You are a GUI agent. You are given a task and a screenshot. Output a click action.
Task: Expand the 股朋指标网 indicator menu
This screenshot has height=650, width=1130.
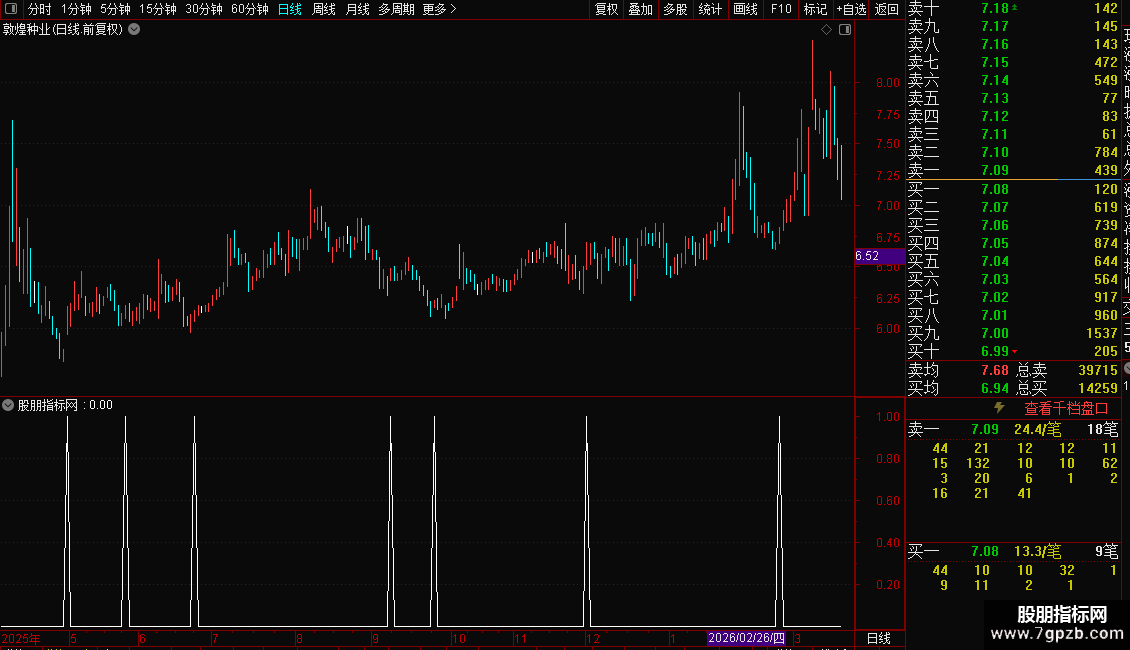point(8,405)
